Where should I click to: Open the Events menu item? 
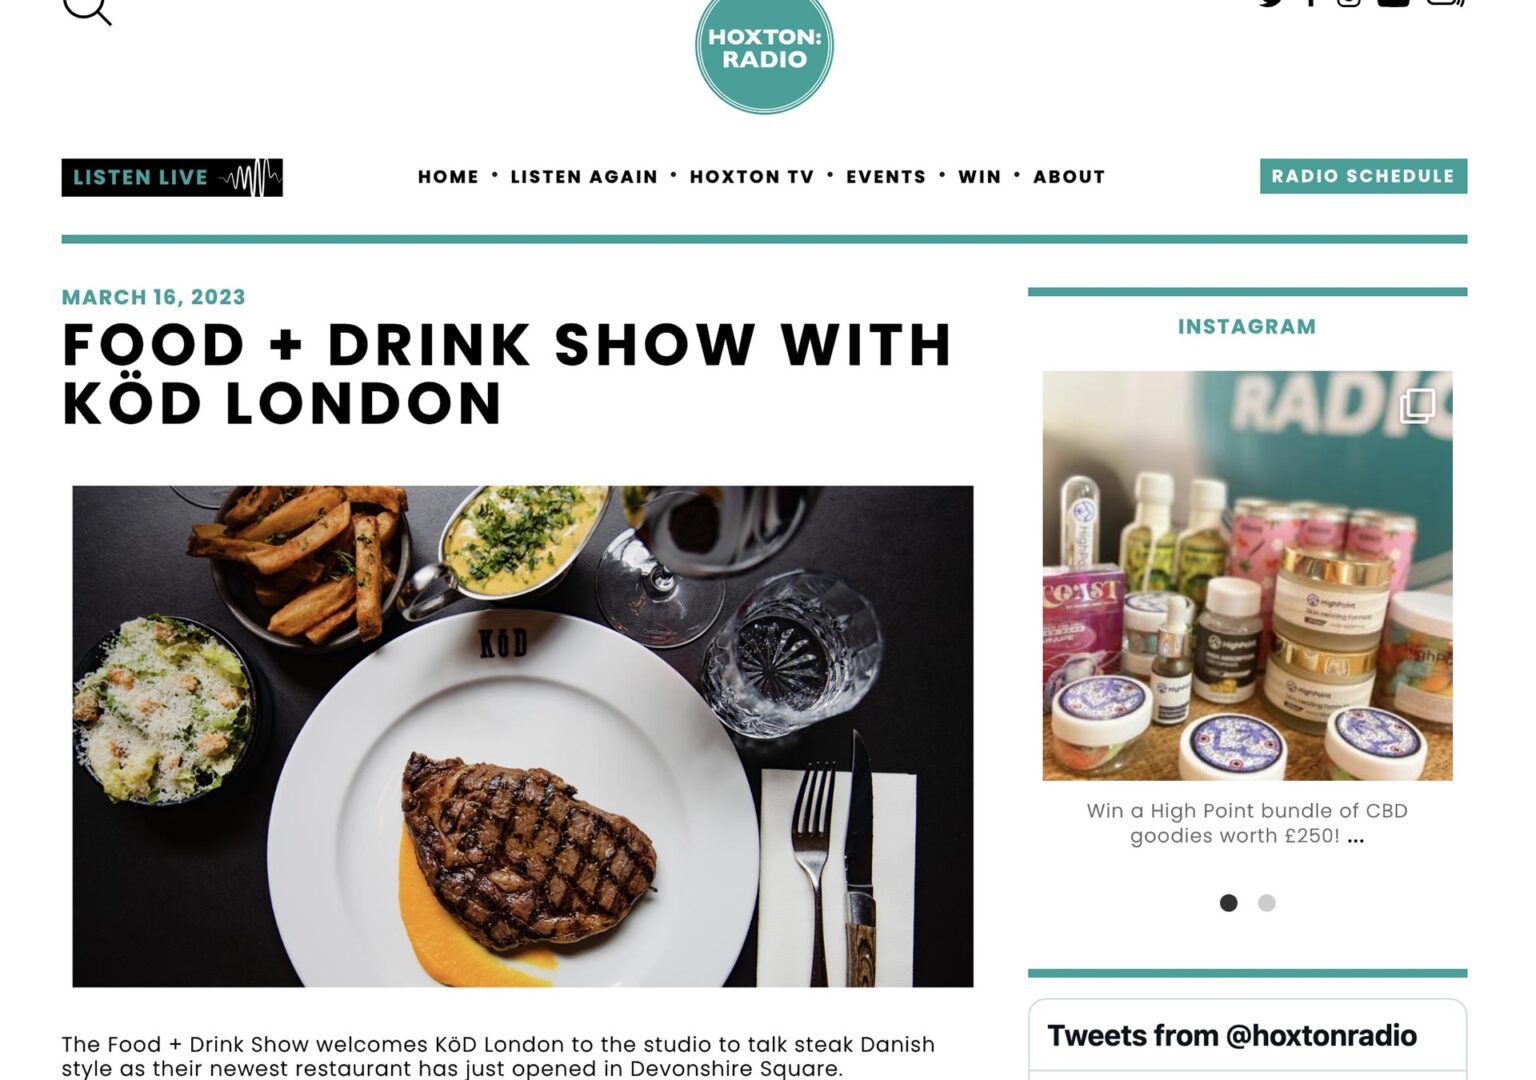click(x=886, y=177)
